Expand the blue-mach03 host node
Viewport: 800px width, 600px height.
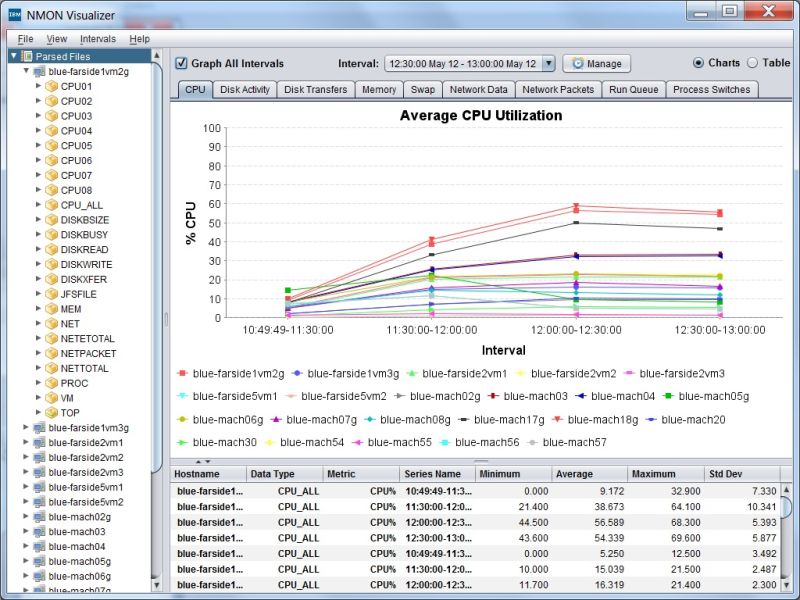tap(26, 532)
